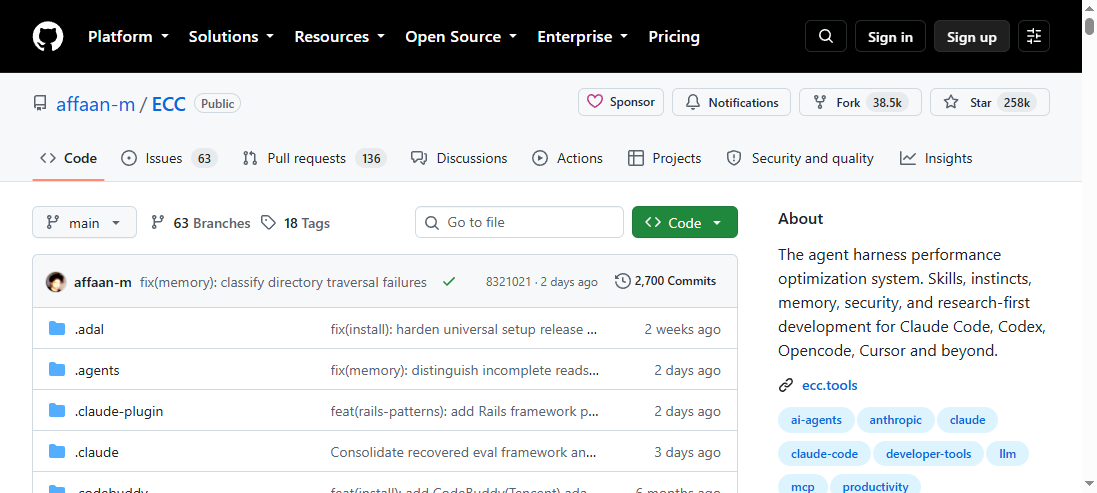
Task: Click the .adal folder icon
Action: (x=57, y=329)
